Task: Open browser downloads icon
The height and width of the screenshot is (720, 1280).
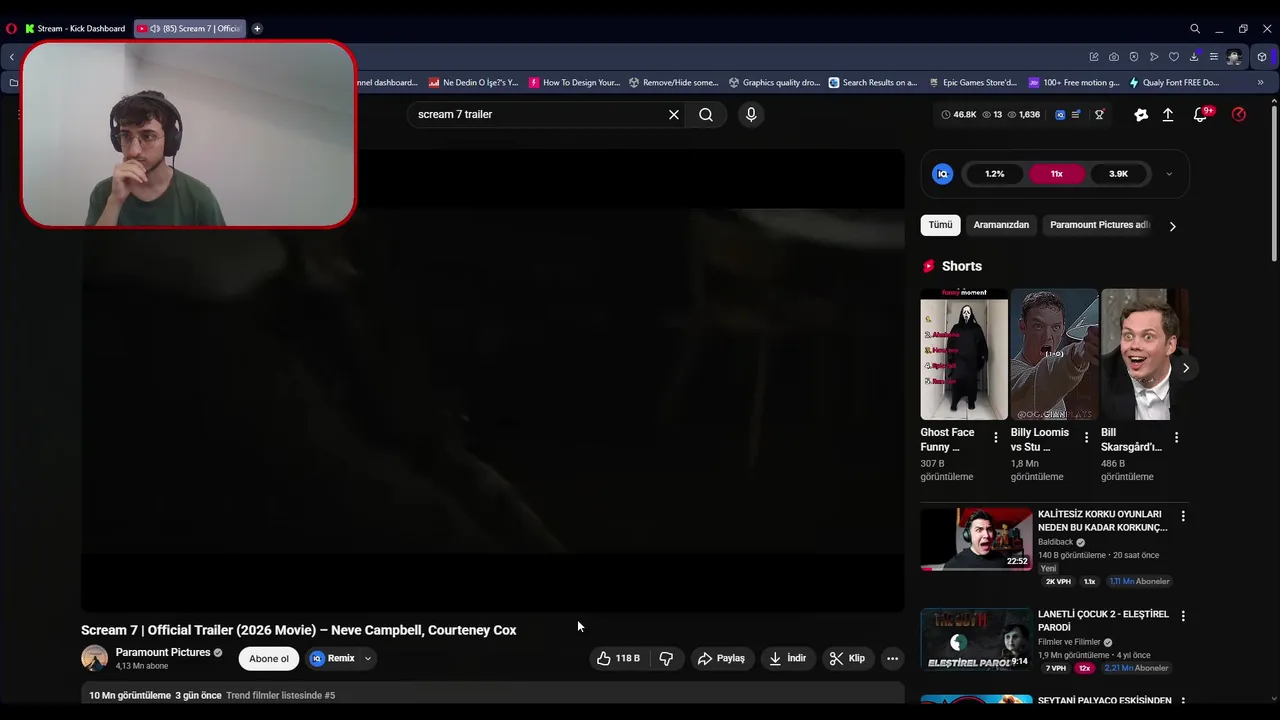Action: 1194,57
